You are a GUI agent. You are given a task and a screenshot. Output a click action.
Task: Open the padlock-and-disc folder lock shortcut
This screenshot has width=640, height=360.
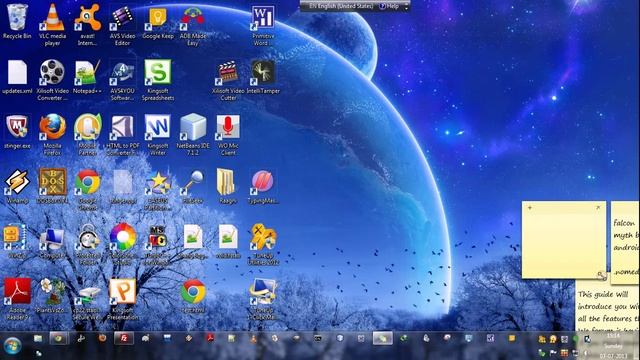87,237
